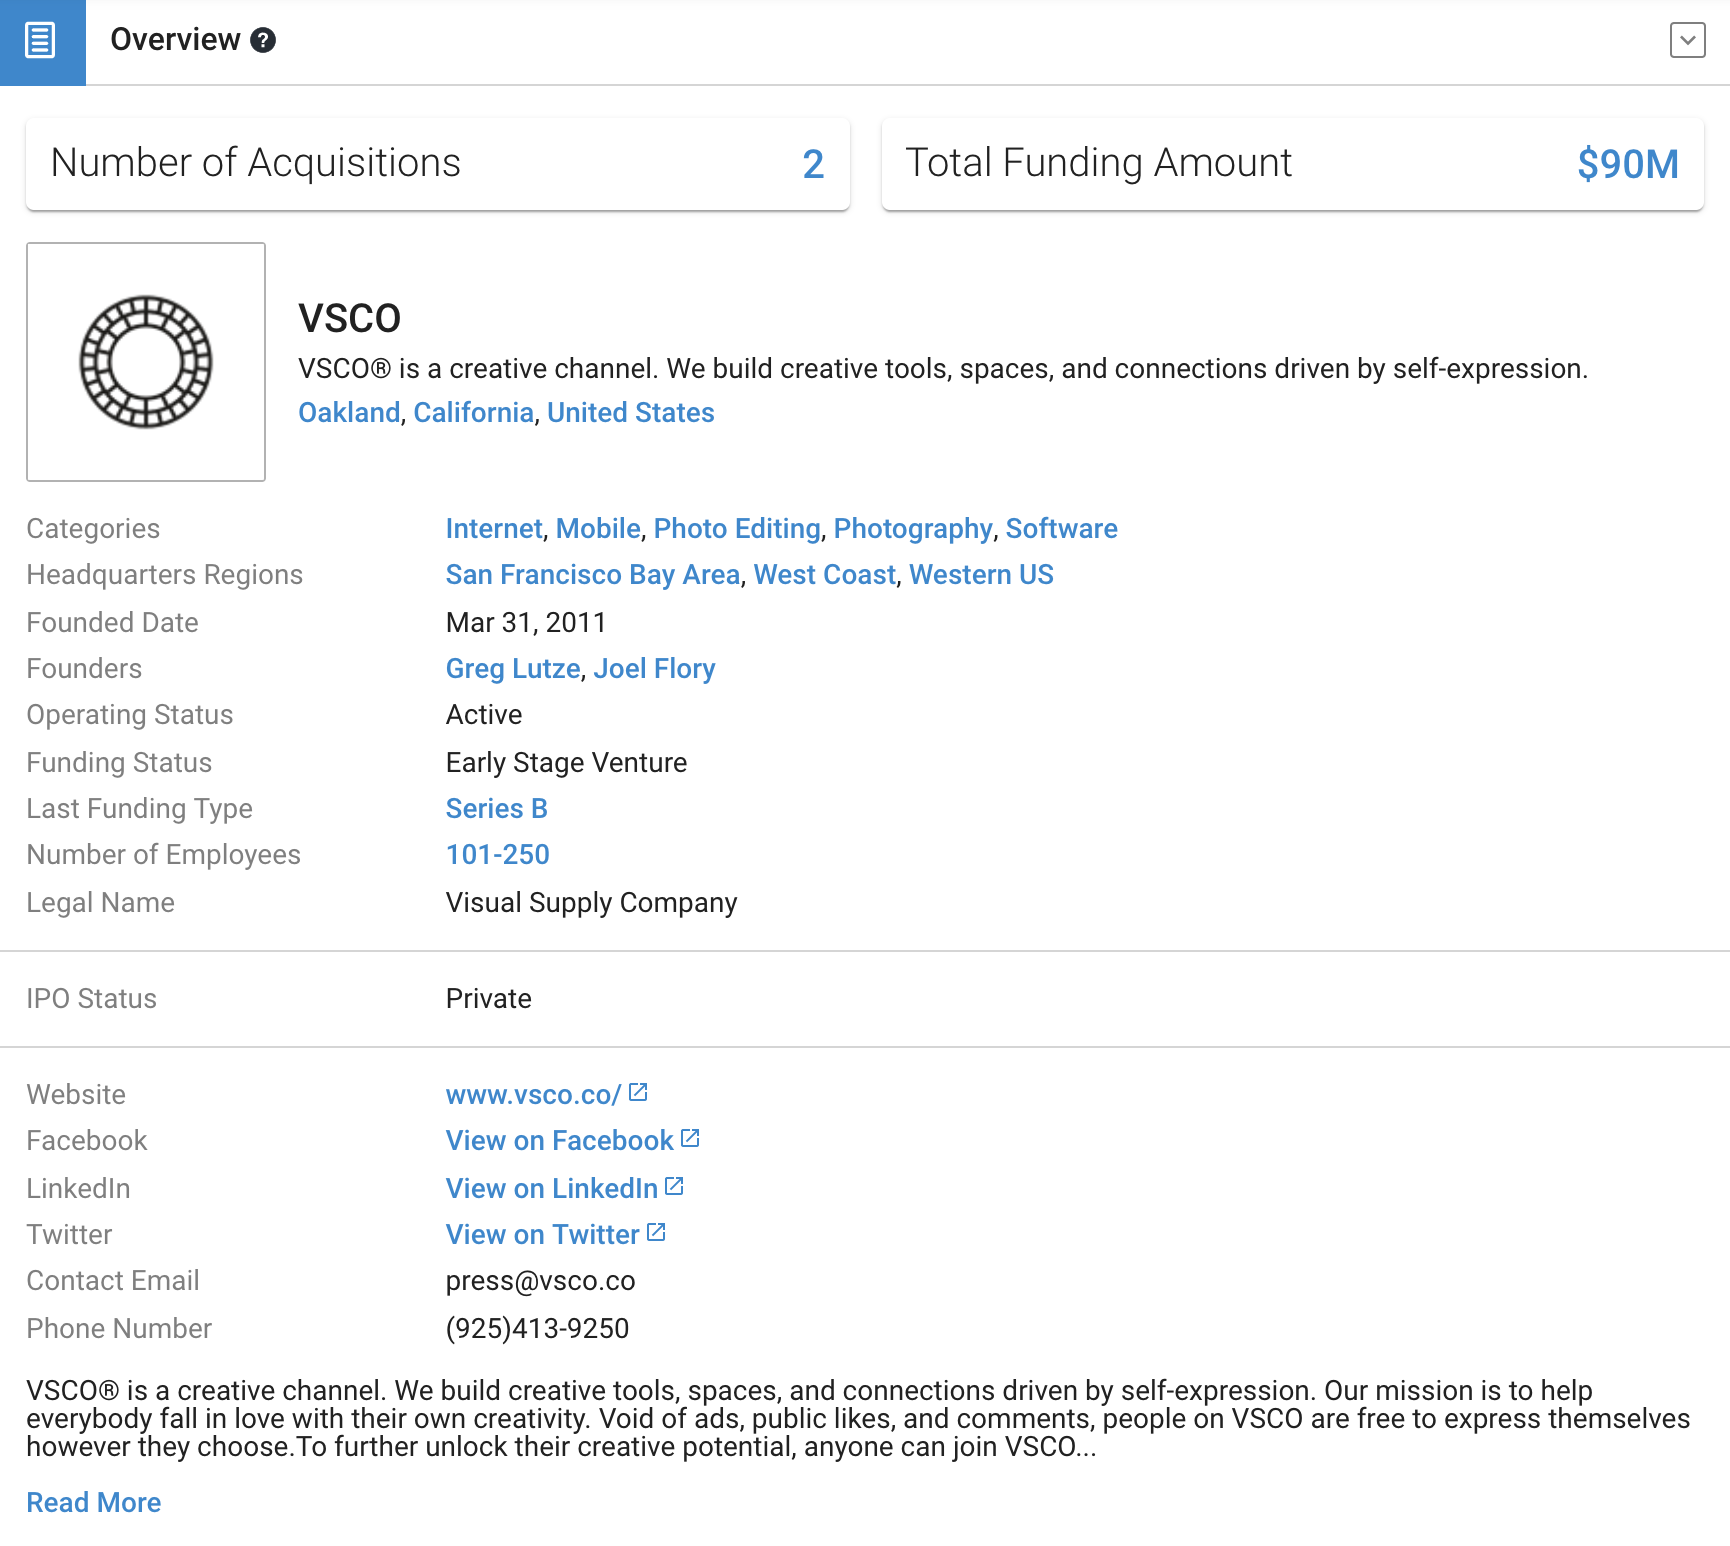Click the Overview document icon
1730x1546 pixels.
point(41,42)
